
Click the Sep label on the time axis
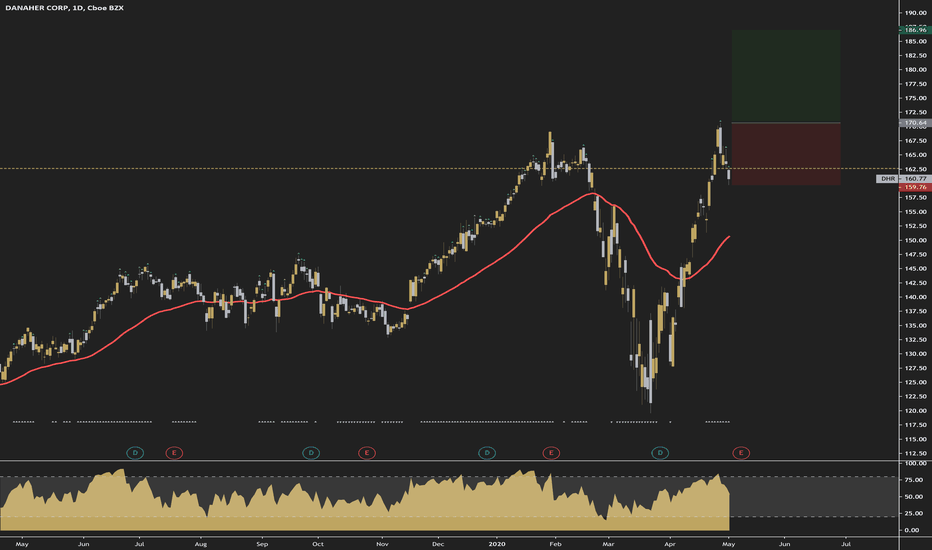click(262, 544)
